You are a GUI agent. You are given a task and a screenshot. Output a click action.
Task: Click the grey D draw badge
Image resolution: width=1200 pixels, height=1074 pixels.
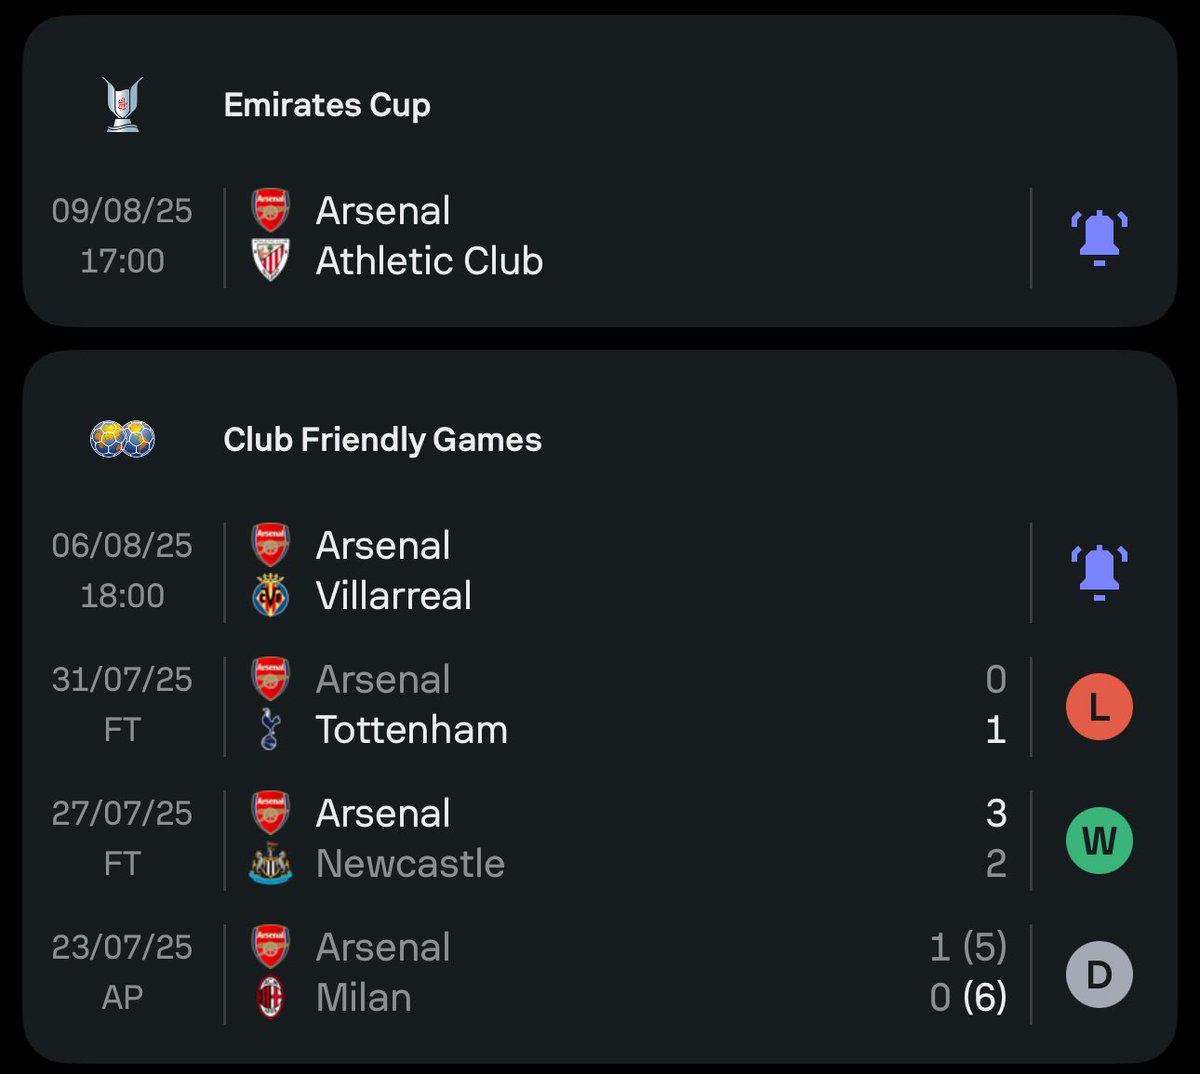1099,974
